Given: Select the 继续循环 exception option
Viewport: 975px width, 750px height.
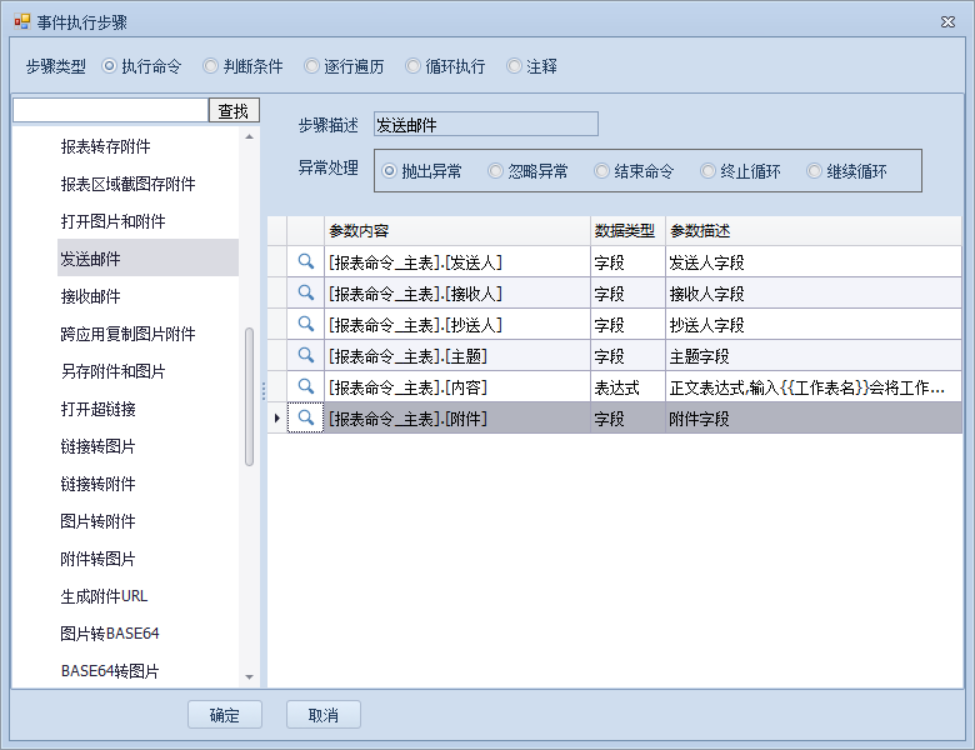Looking at the screenshot, I should (814, 171).
